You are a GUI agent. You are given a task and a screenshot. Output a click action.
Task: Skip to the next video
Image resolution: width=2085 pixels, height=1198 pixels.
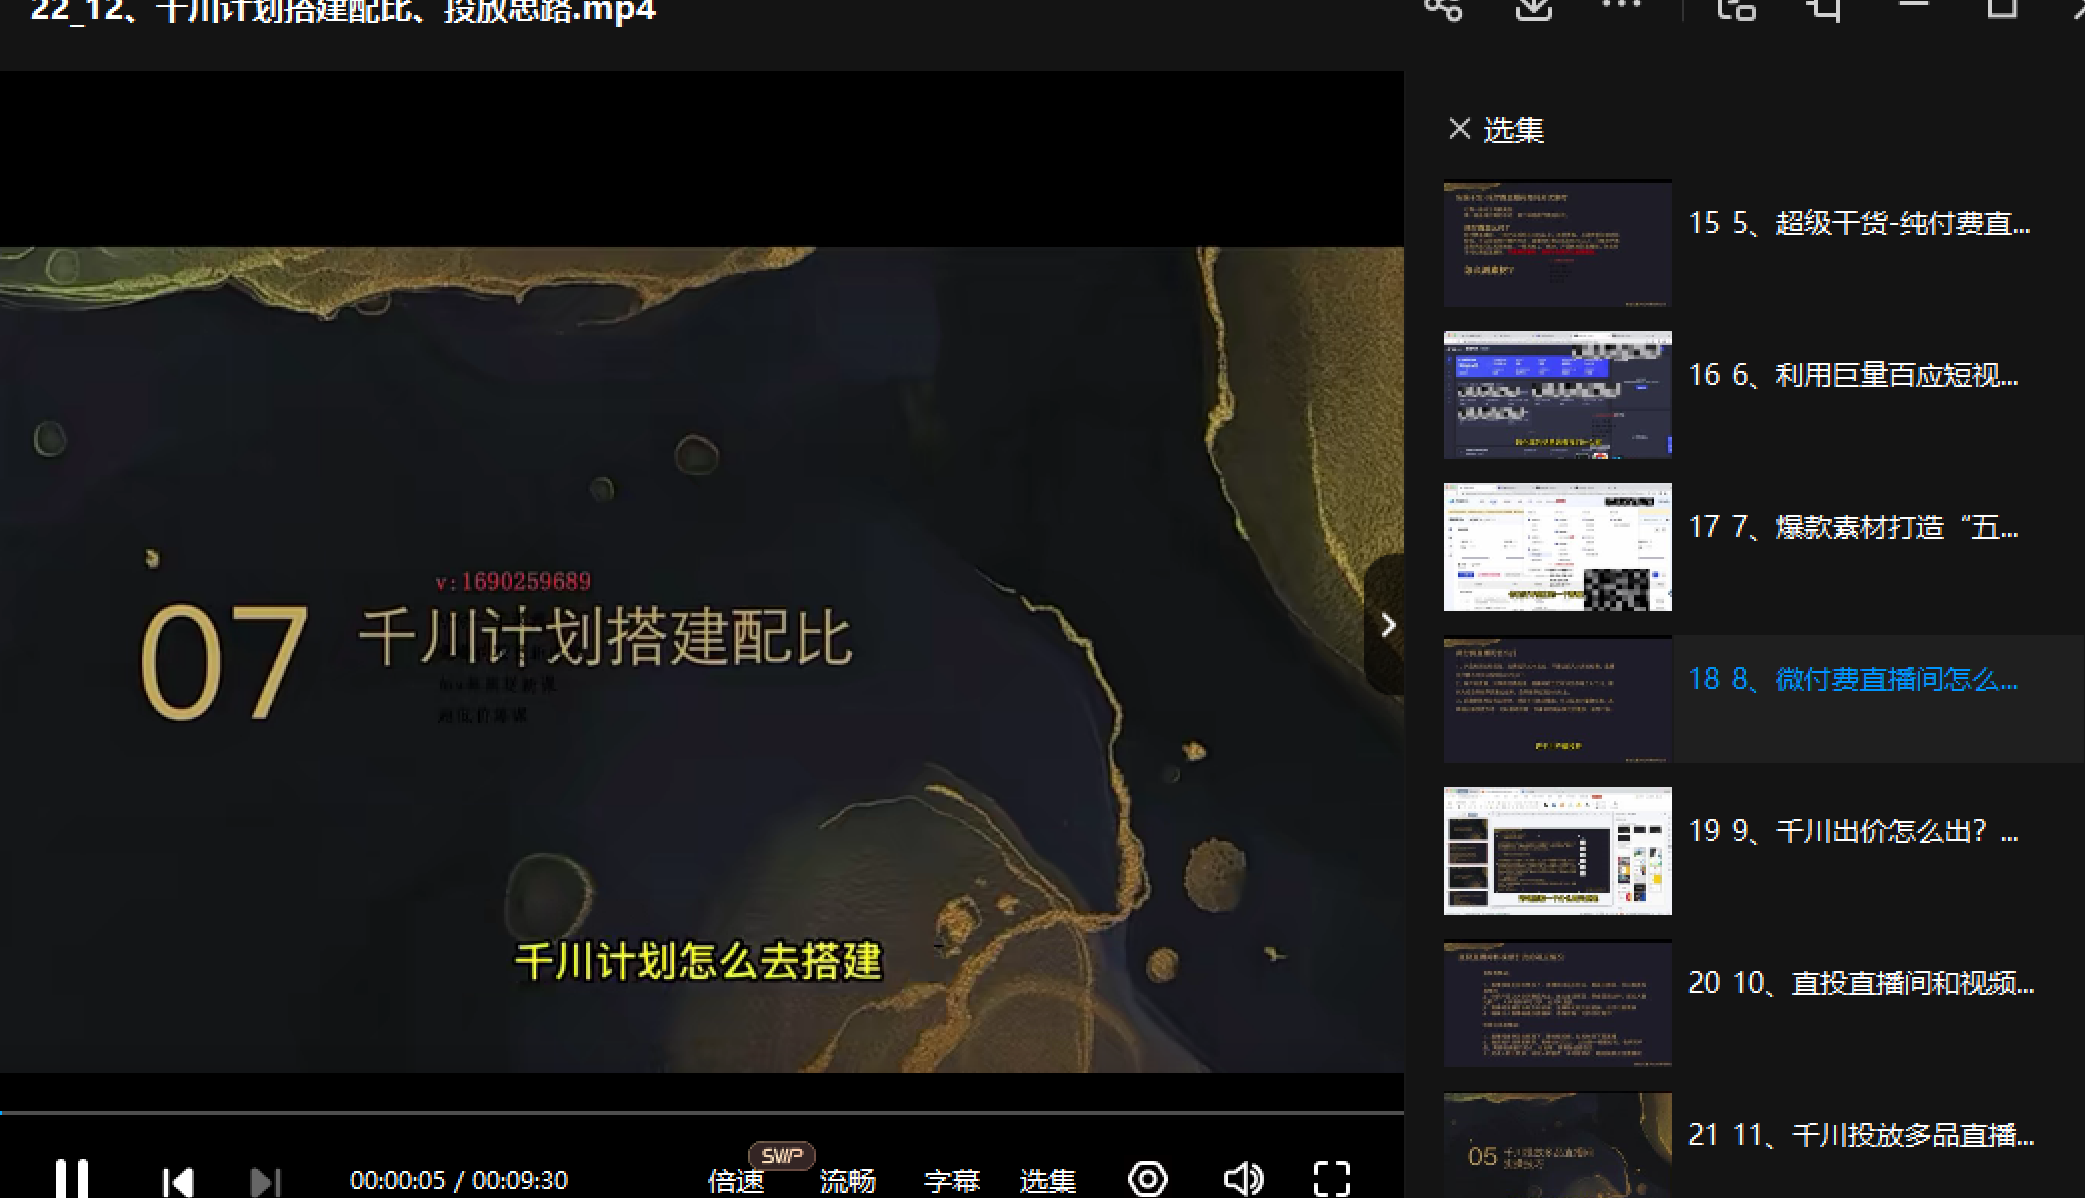(265, 1182)
